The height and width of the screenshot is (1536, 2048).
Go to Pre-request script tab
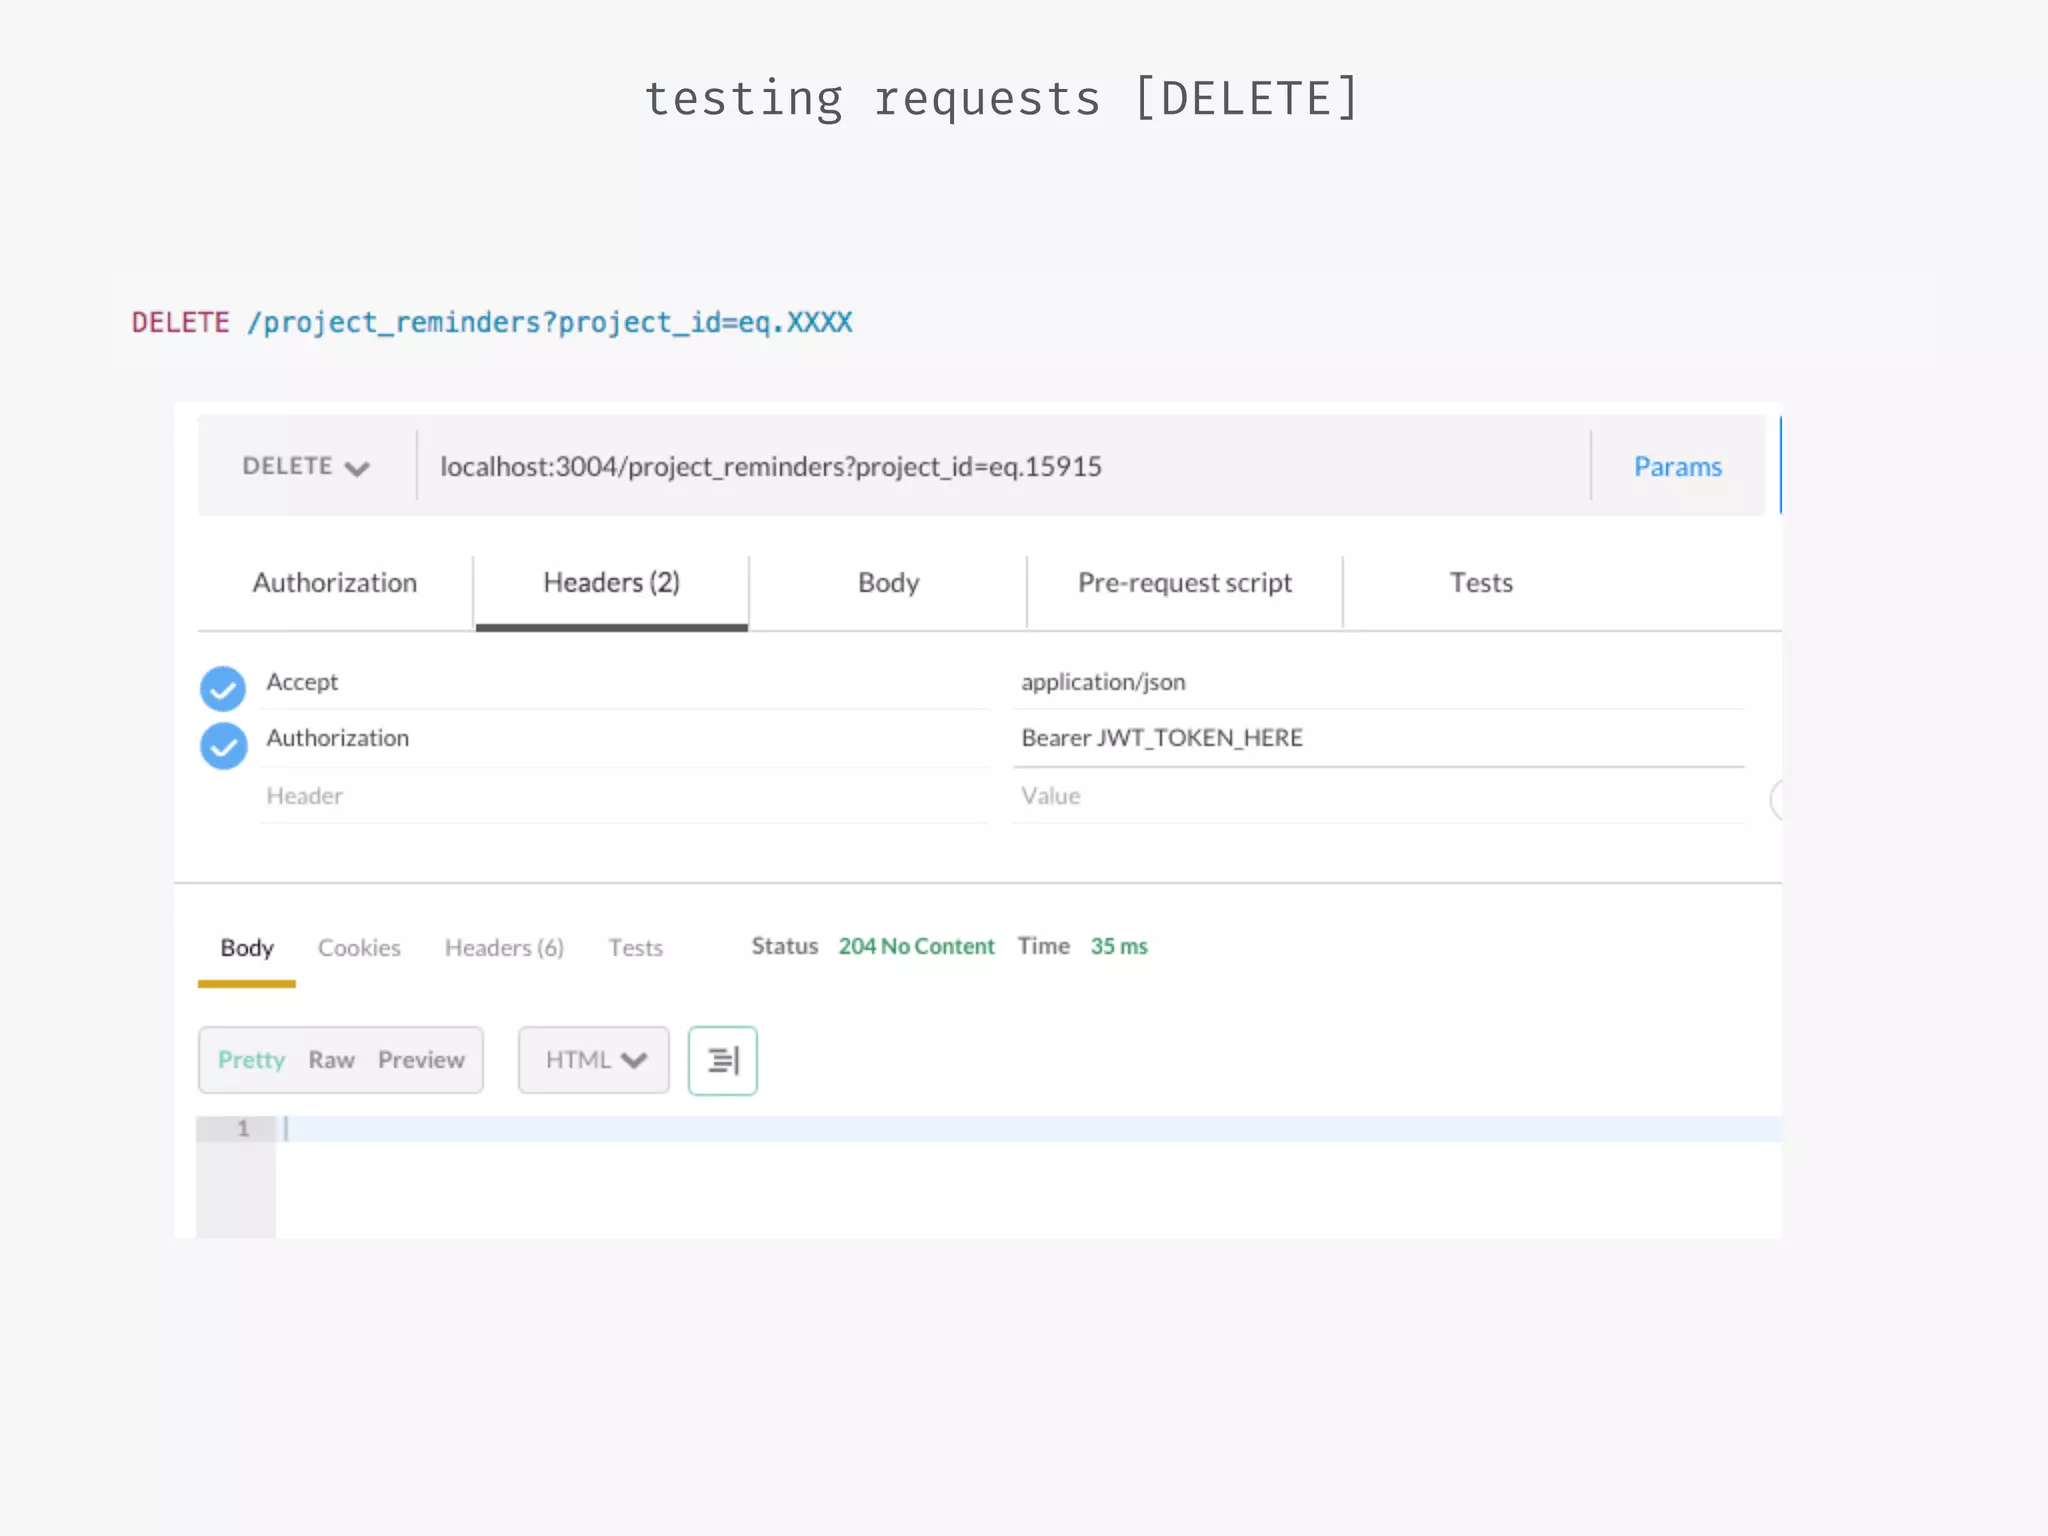pyautogui.click(x=1185, y=583)
